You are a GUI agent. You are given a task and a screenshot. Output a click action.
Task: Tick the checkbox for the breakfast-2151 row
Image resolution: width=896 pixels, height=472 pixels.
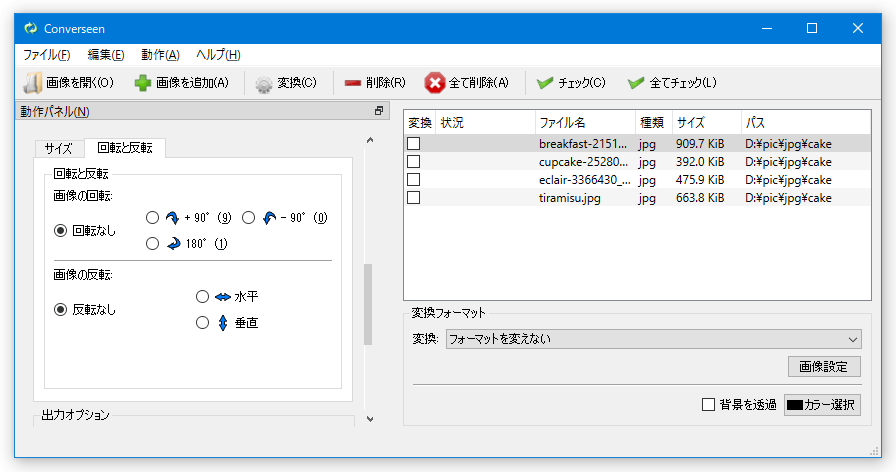tap(414, 143)
